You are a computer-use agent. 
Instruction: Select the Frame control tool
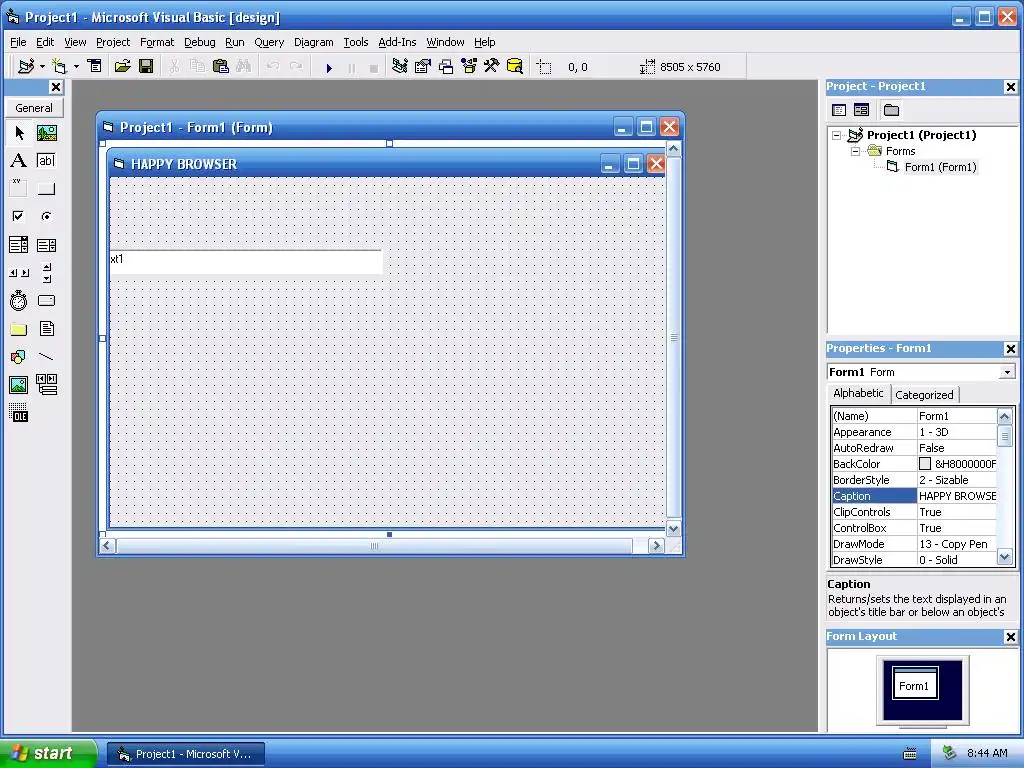tap(18, 189)
